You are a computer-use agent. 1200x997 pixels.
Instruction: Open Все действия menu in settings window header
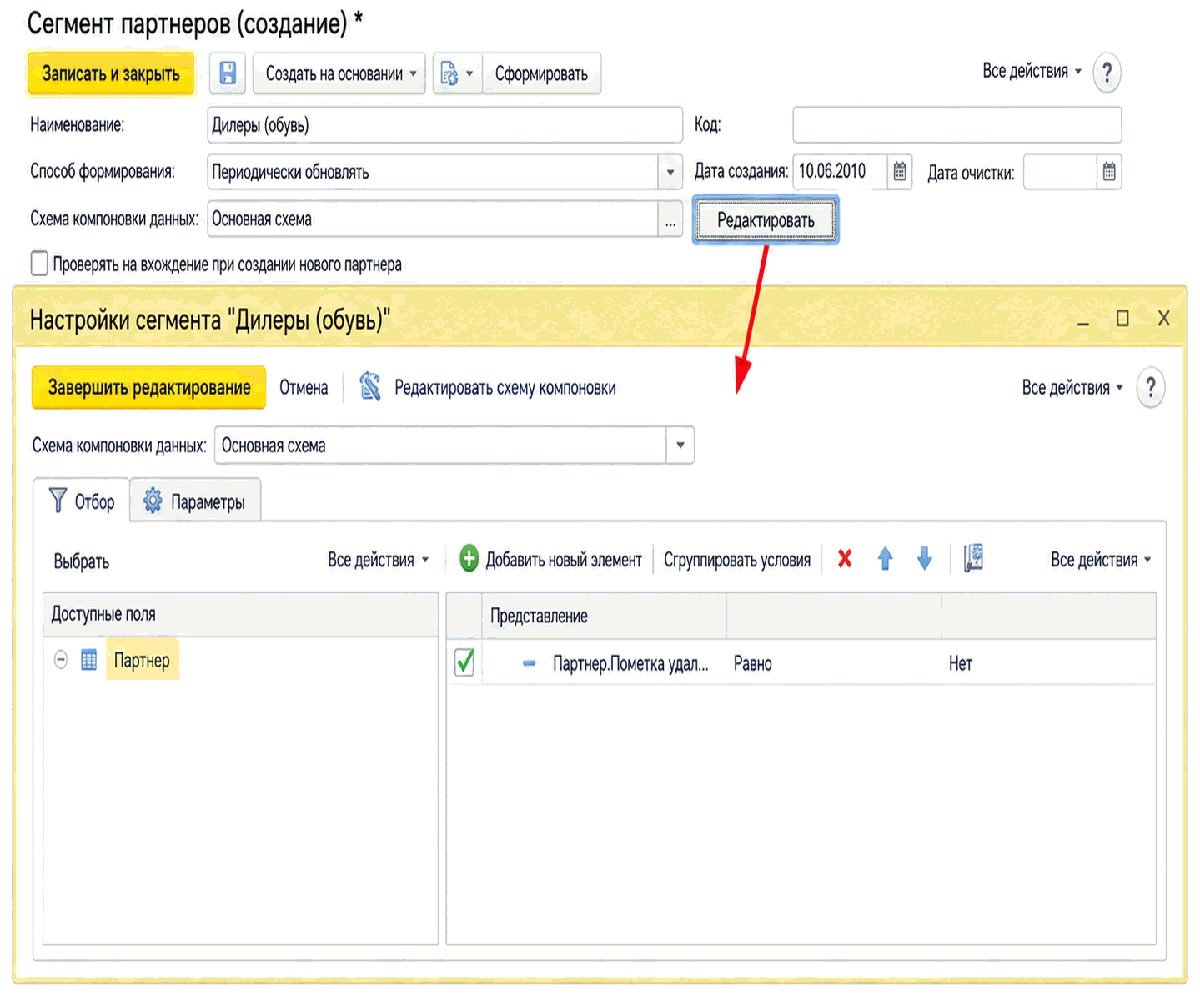click(1073, 388)
